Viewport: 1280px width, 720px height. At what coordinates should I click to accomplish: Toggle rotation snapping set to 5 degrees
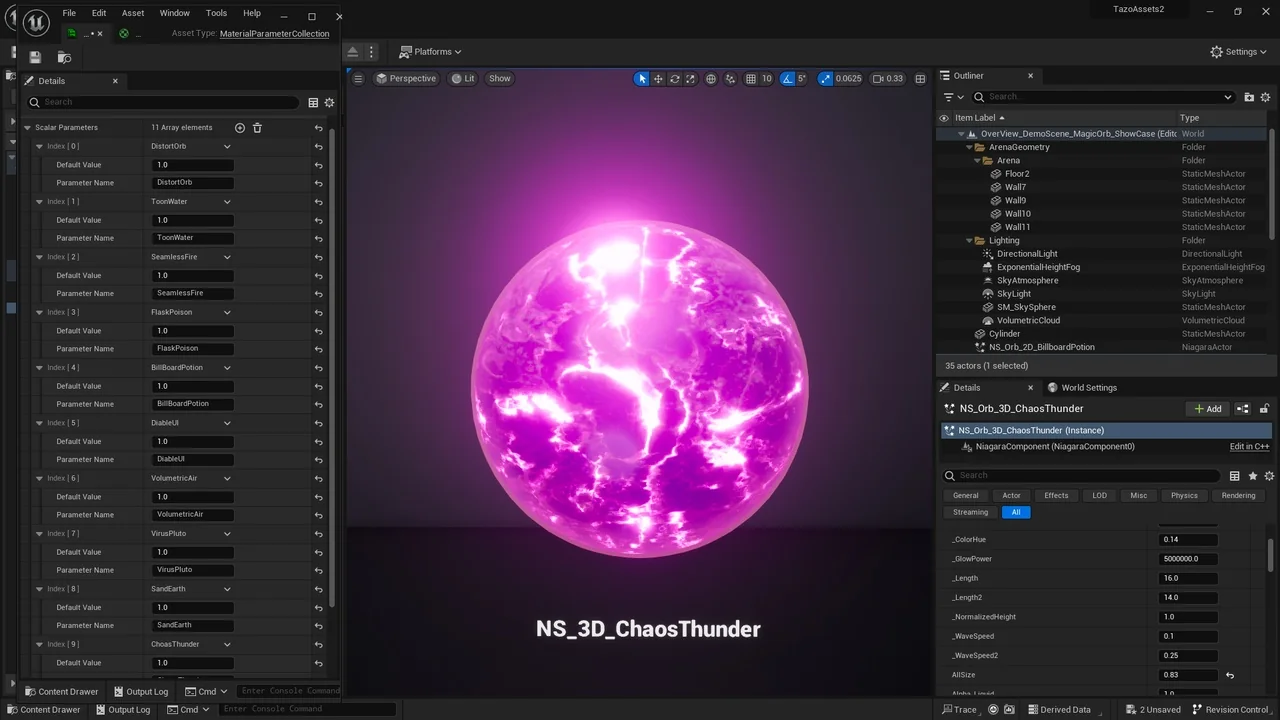point(786,78)
